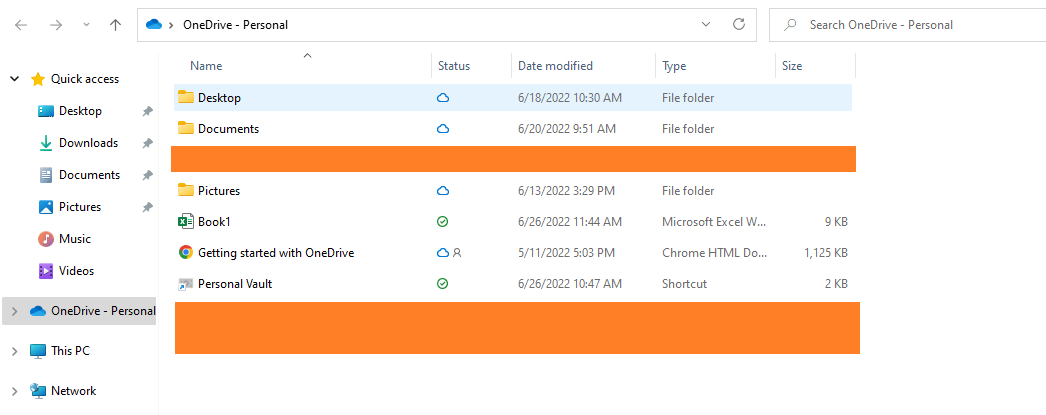
Task: Click Documents folder's cloud status icon
Action: [x=442, y=129]
